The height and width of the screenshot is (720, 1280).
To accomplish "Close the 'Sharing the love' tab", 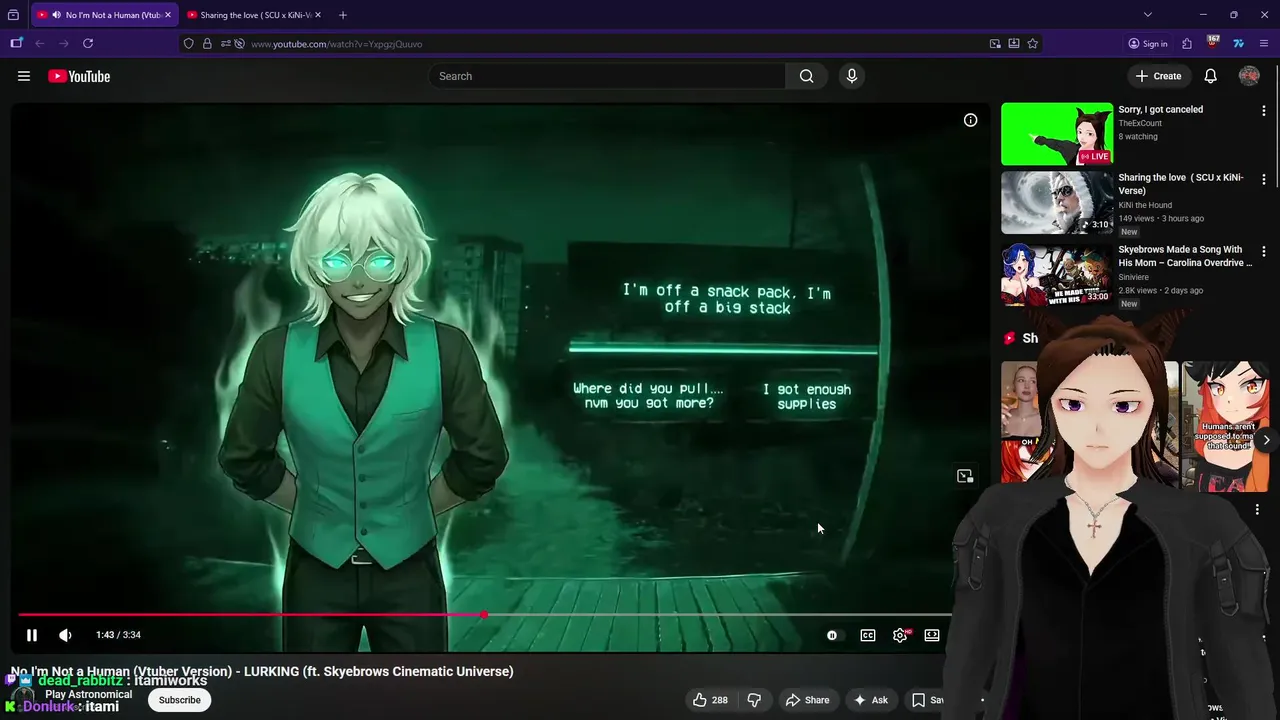I will coord(318,15).
